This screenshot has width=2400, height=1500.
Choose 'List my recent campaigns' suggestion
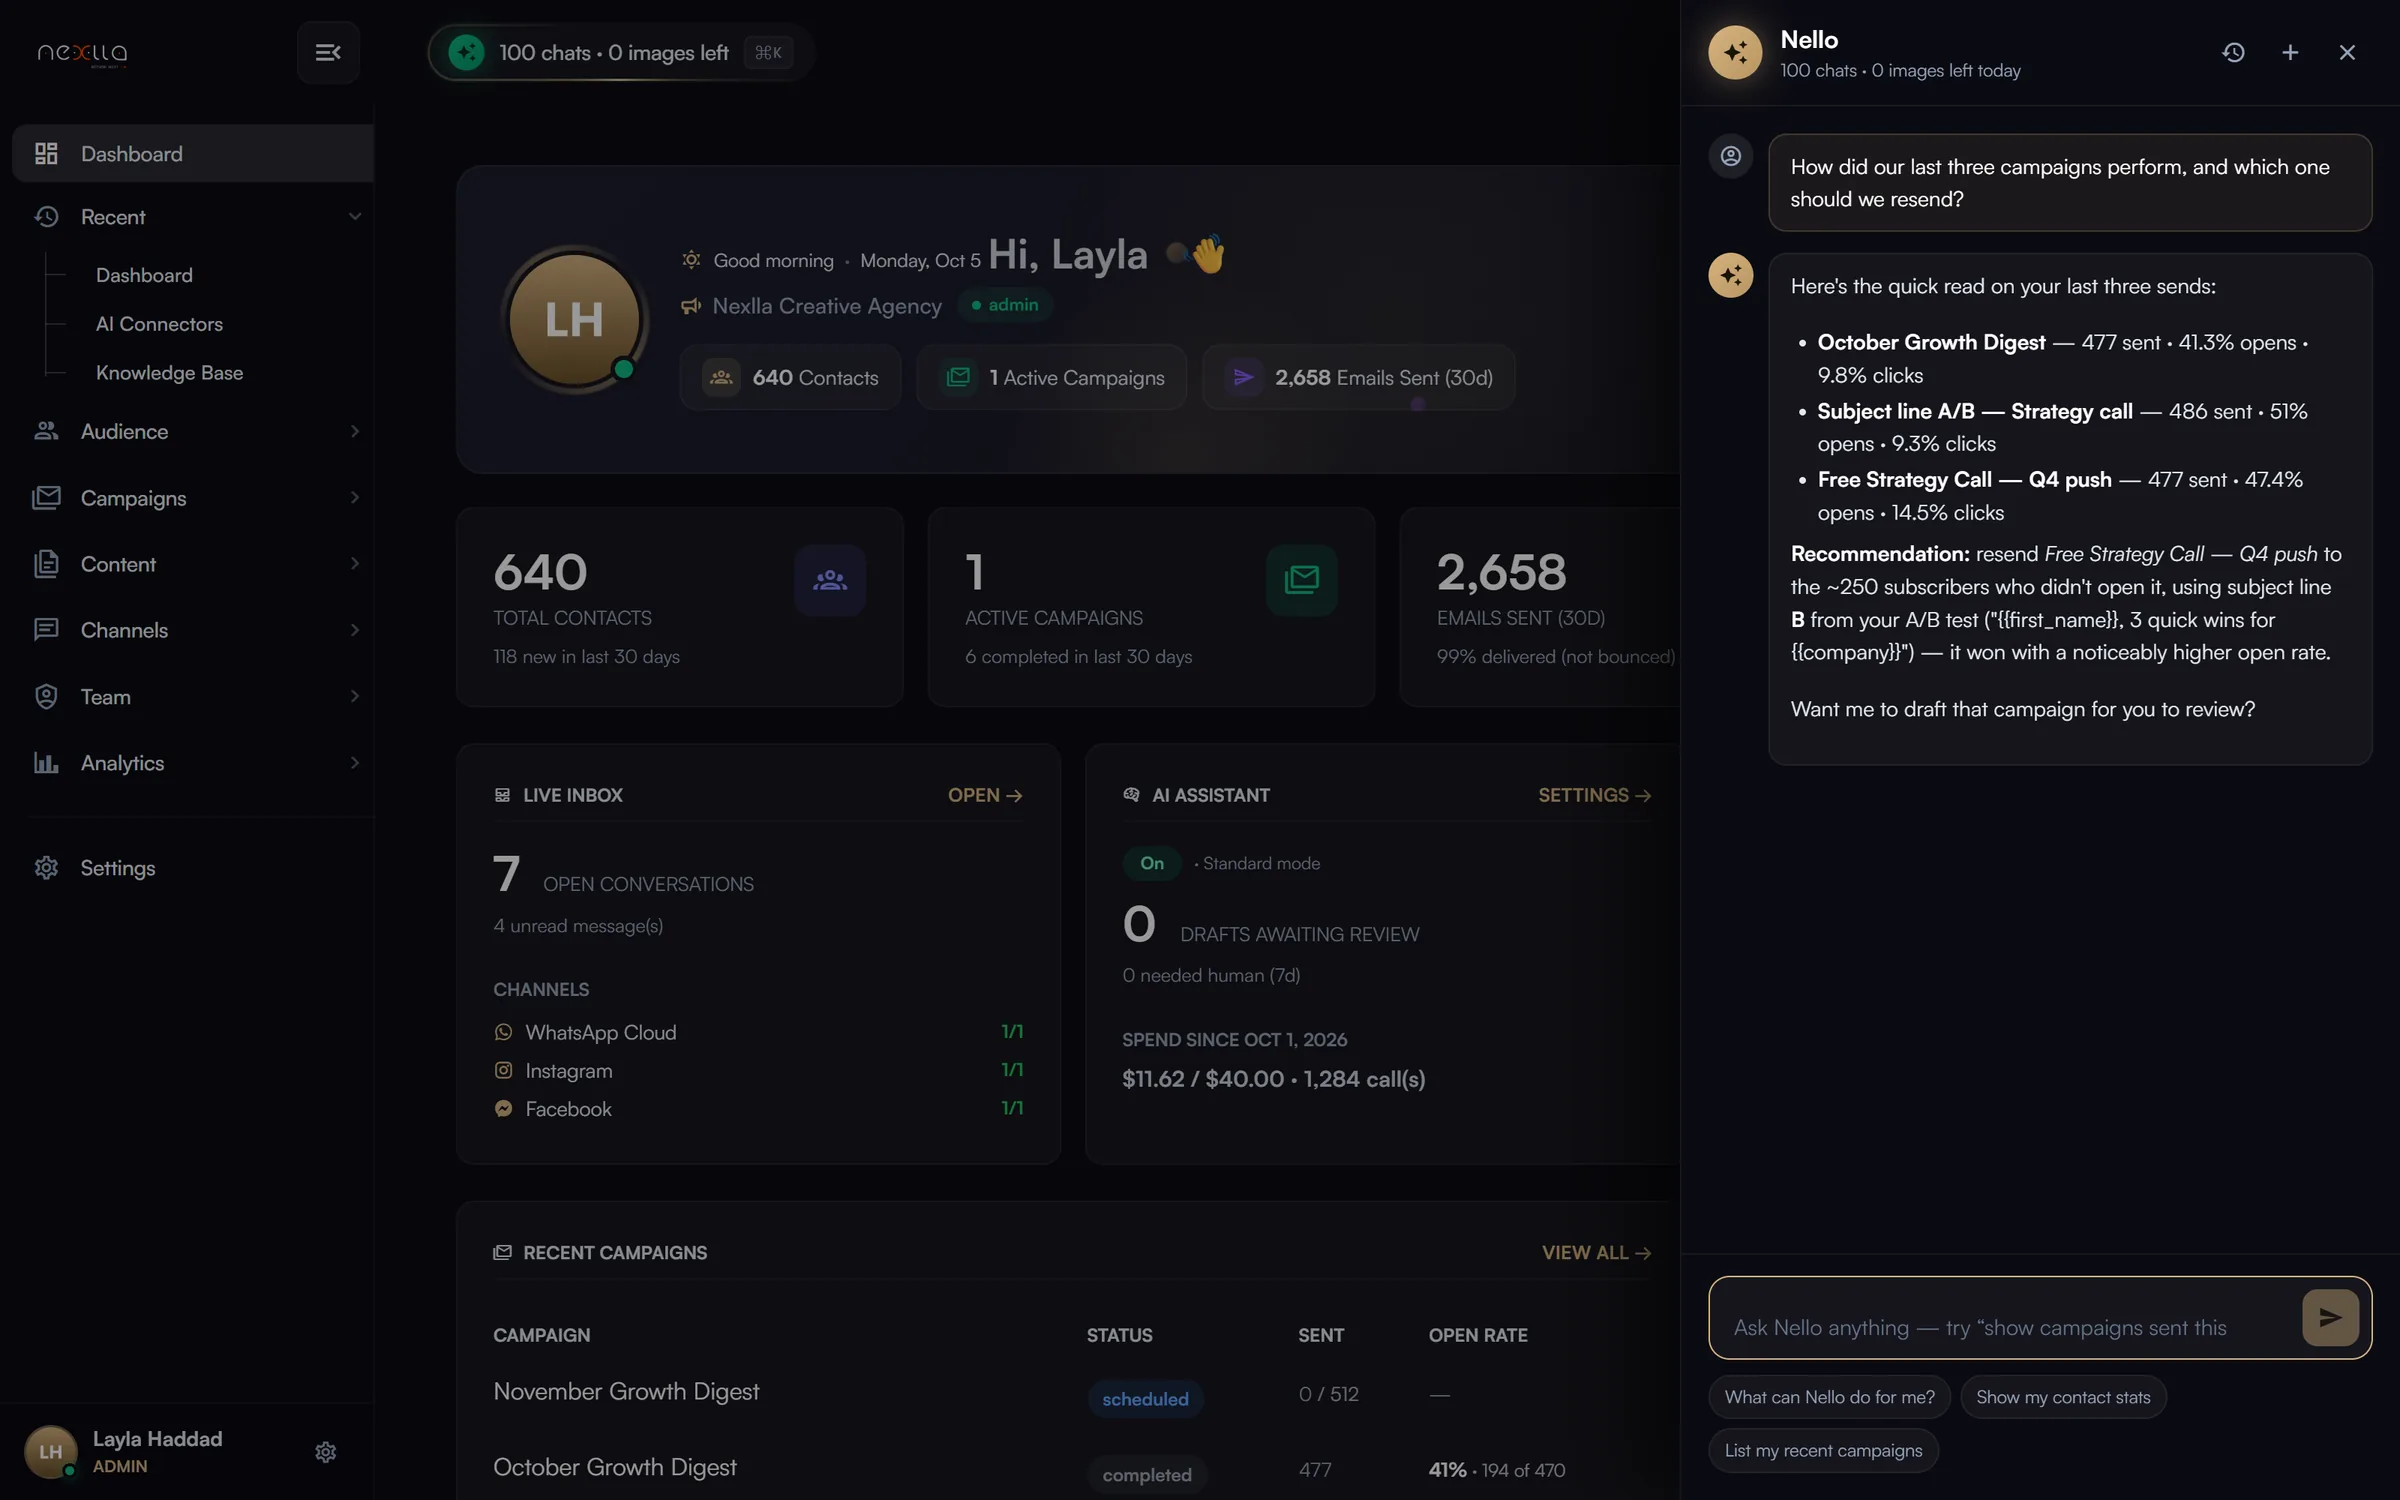coord(1823,1450)
